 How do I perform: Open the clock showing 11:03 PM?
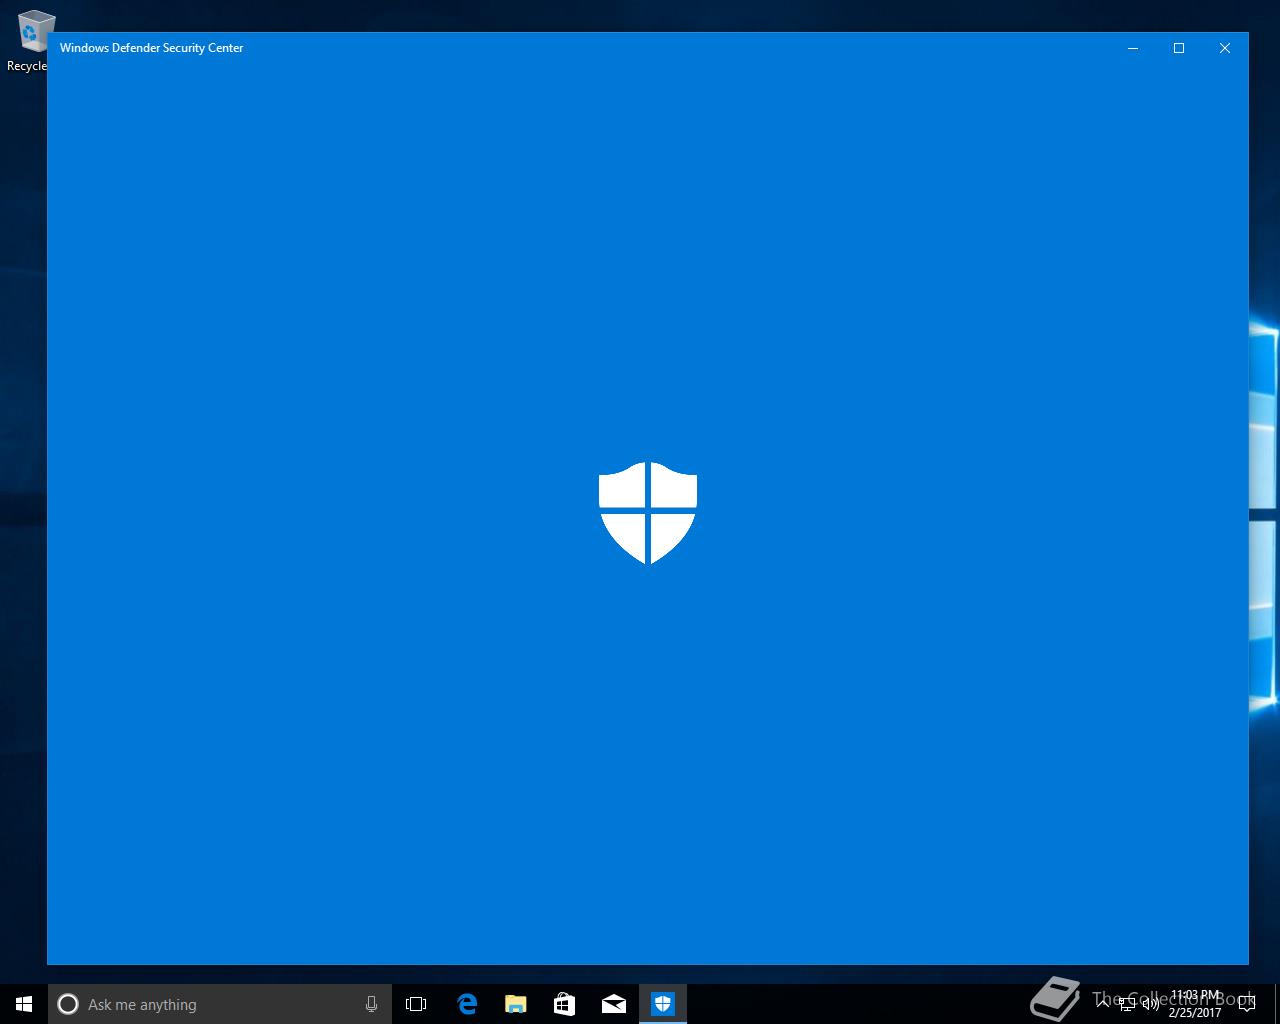pos(1196,1004)
